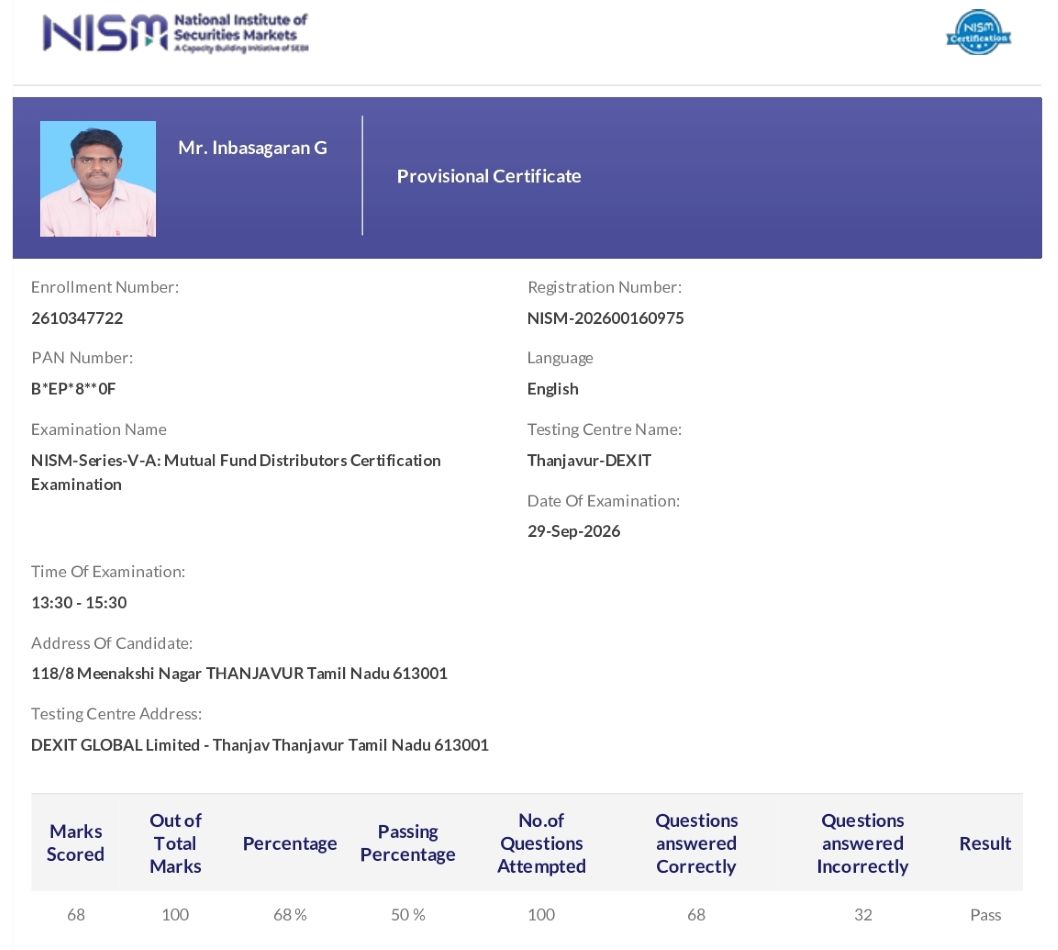1058x950 pixels.
Task: Click the Enrollment Number label
Action: click(x=105, y=287)
